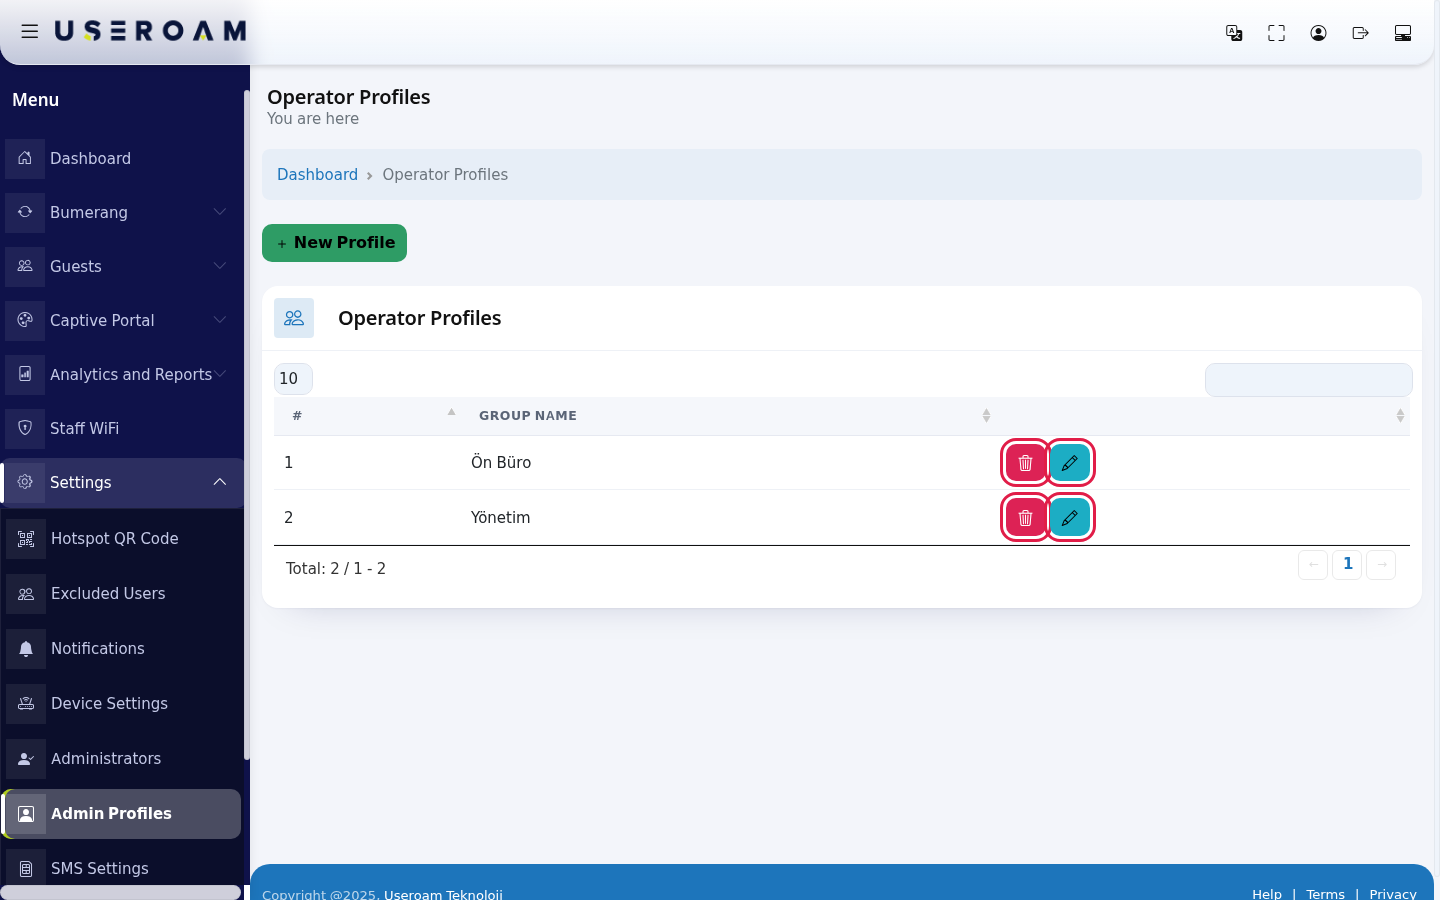Open the rows-per-page dropdown showing 10
The width and height of the screenshot is (1440, 900).
point(293,379)
